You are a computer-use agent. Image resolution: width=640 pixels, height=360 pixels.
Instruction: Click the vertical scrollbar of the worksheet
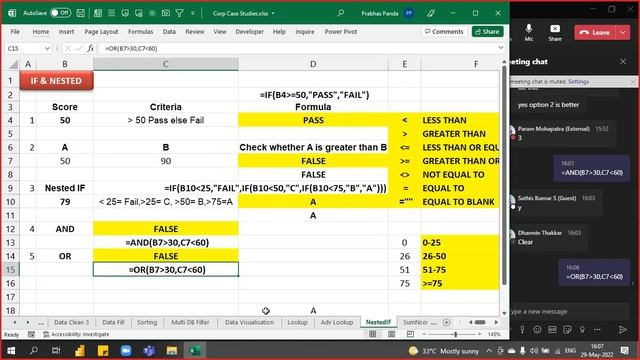click(504, 176)
